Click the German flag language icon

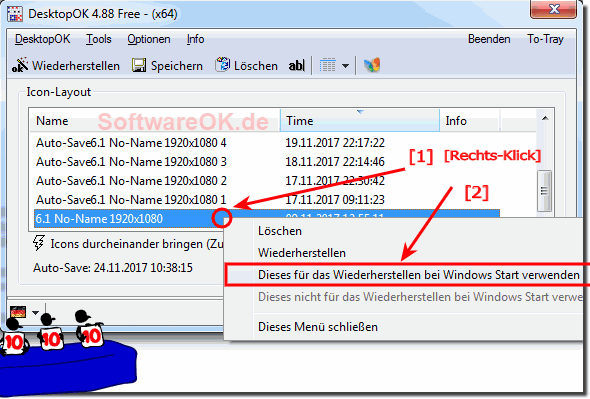coord(18,312)
